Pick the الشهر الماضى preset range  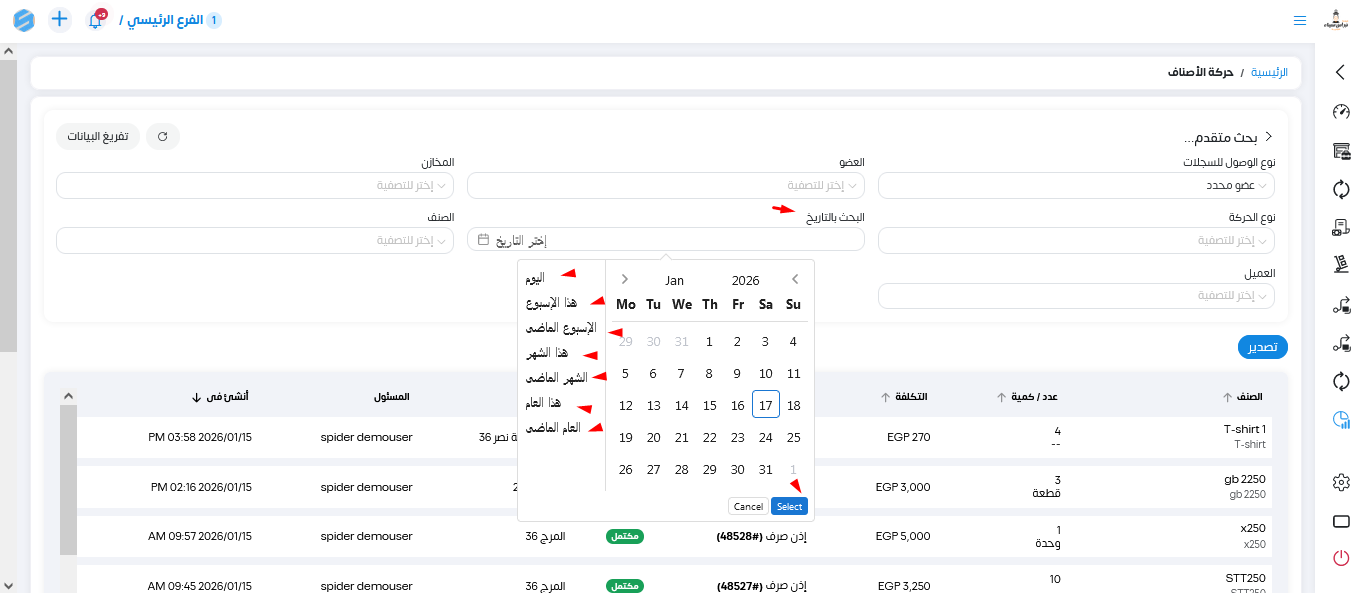coord(556,378)
